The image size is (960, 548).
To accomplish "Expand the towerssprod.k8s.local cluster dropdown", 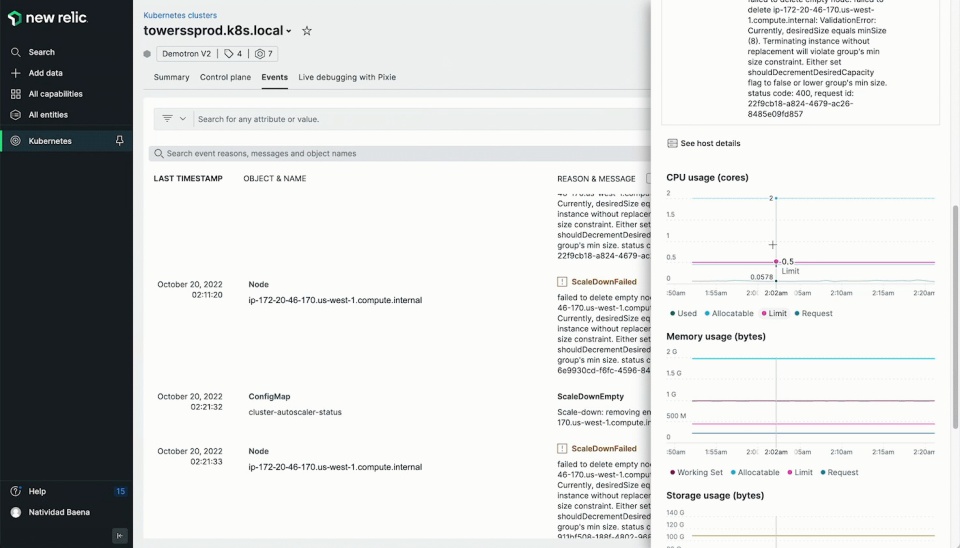I will point(288,32).
